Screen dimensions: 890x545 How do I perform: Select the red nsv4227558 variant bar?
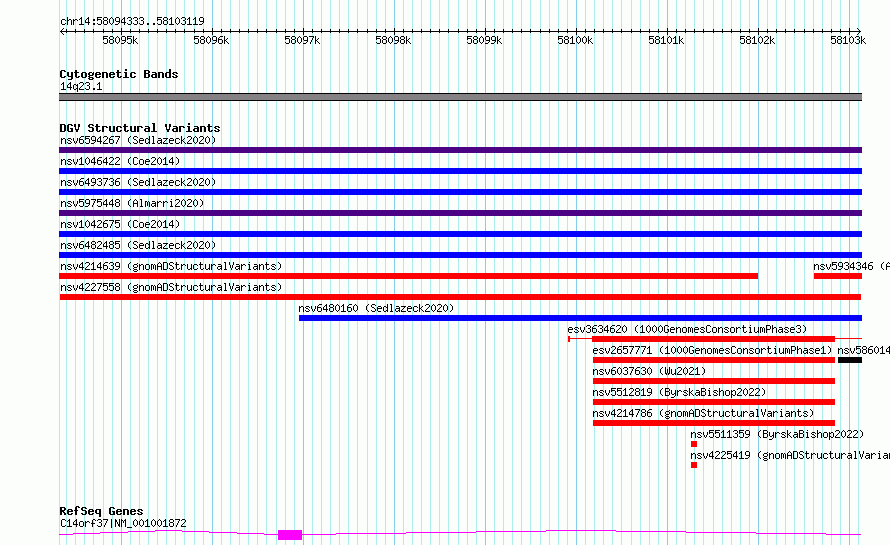click(460, 297)
